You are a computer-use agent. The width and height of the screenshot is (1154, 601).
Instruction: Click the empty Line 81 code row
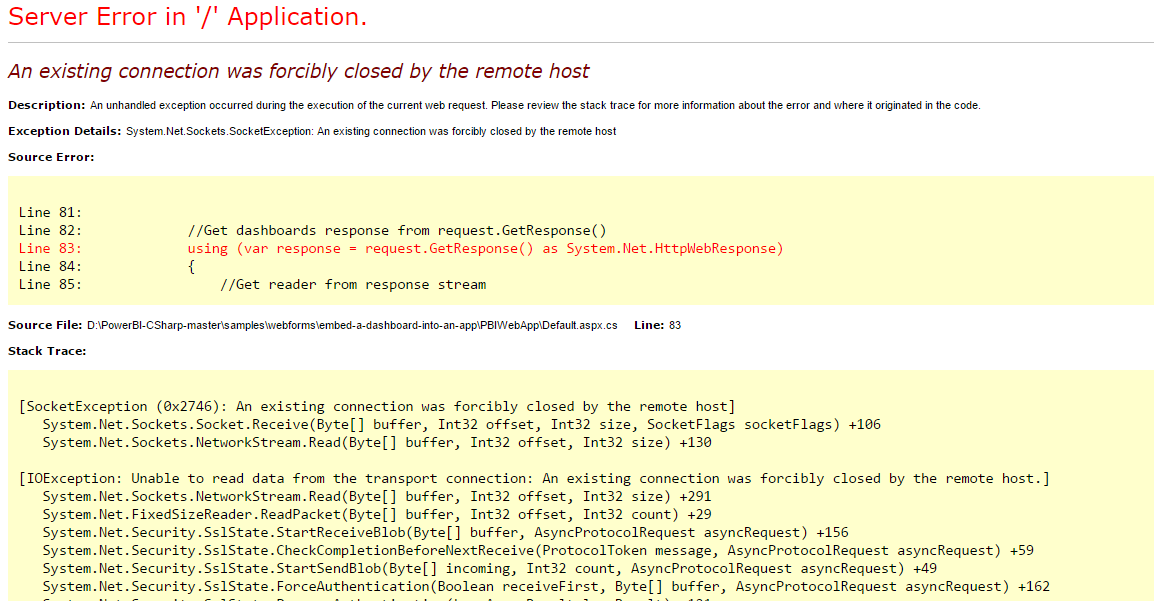[50, 213]
